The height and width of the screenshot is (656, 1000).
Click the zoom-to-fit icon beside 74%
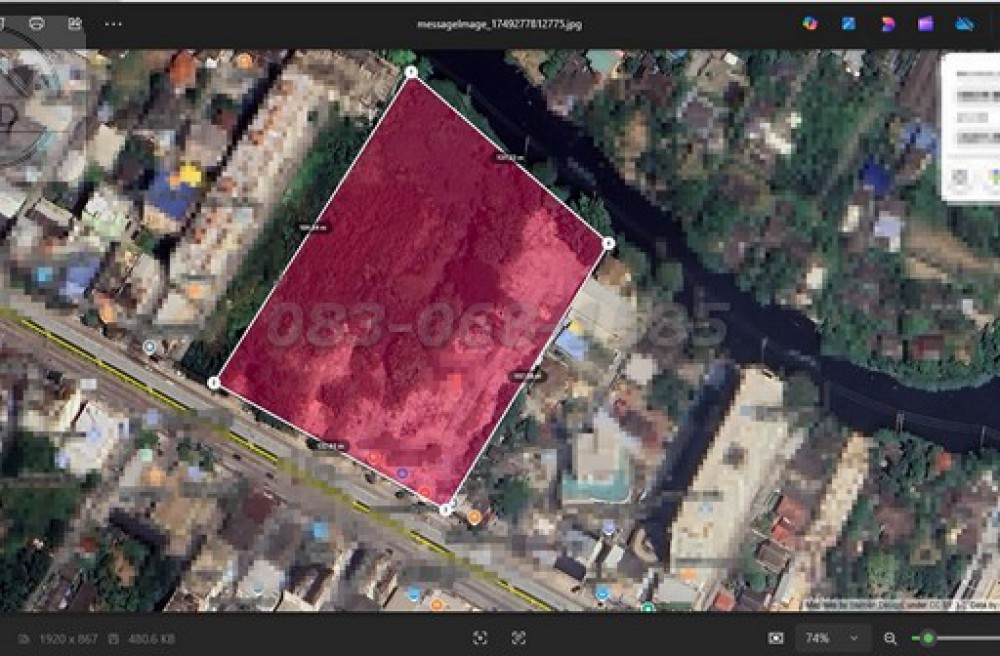(776, 638)
